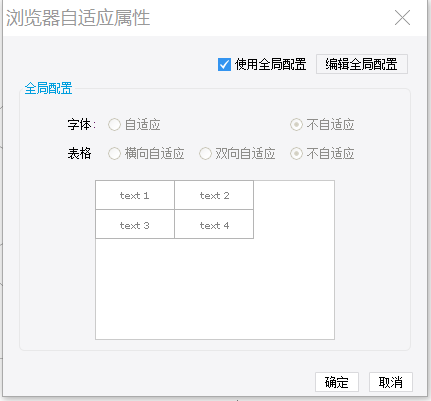The width and height of the screenshot is (431, 401).
Task: Click the 'text 1' preview cell
Action: click(x=135, y=195)
